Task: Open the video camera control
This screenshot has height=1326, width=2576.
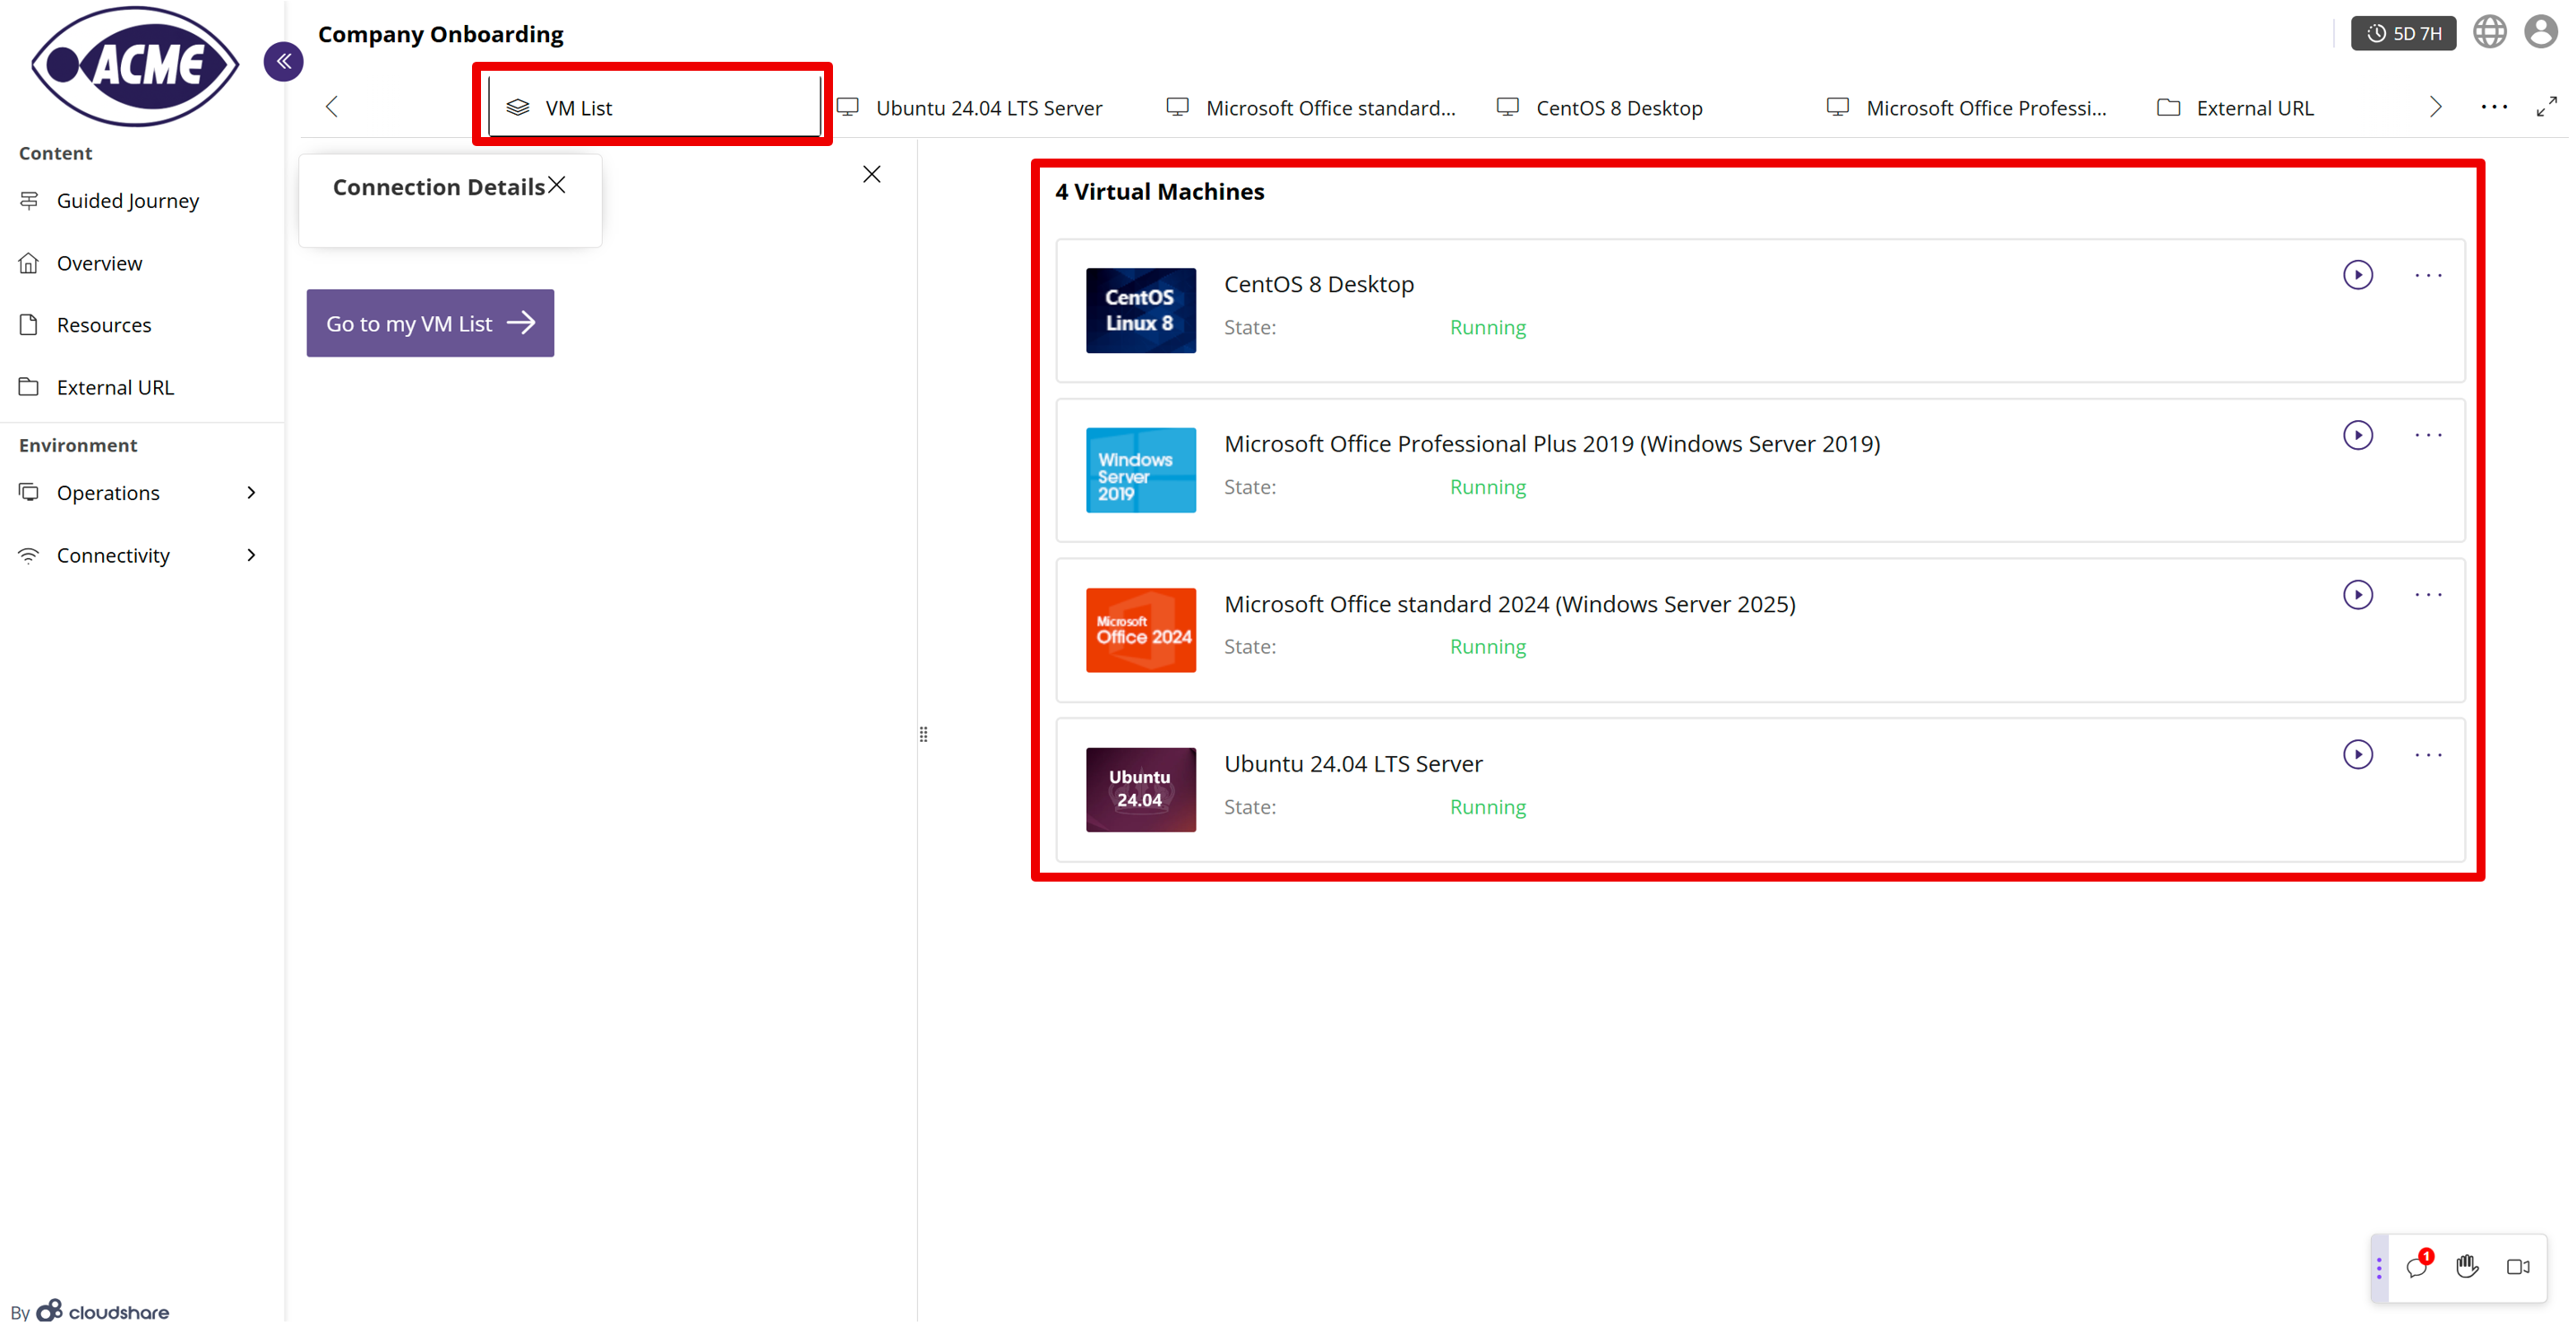Action: tap(2519, 1267)
